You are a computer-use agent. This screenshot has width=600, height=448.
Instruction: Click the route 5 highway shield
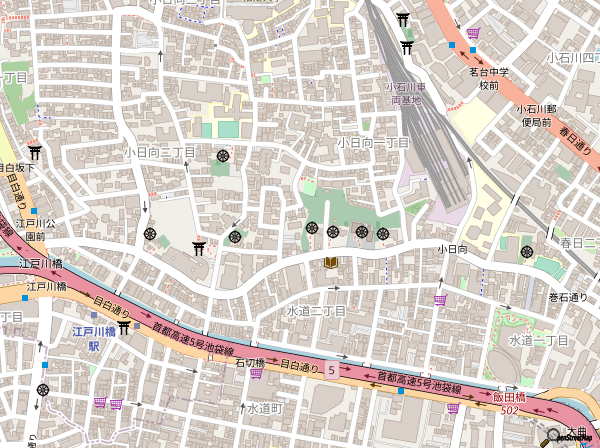(x=330, y=371)
